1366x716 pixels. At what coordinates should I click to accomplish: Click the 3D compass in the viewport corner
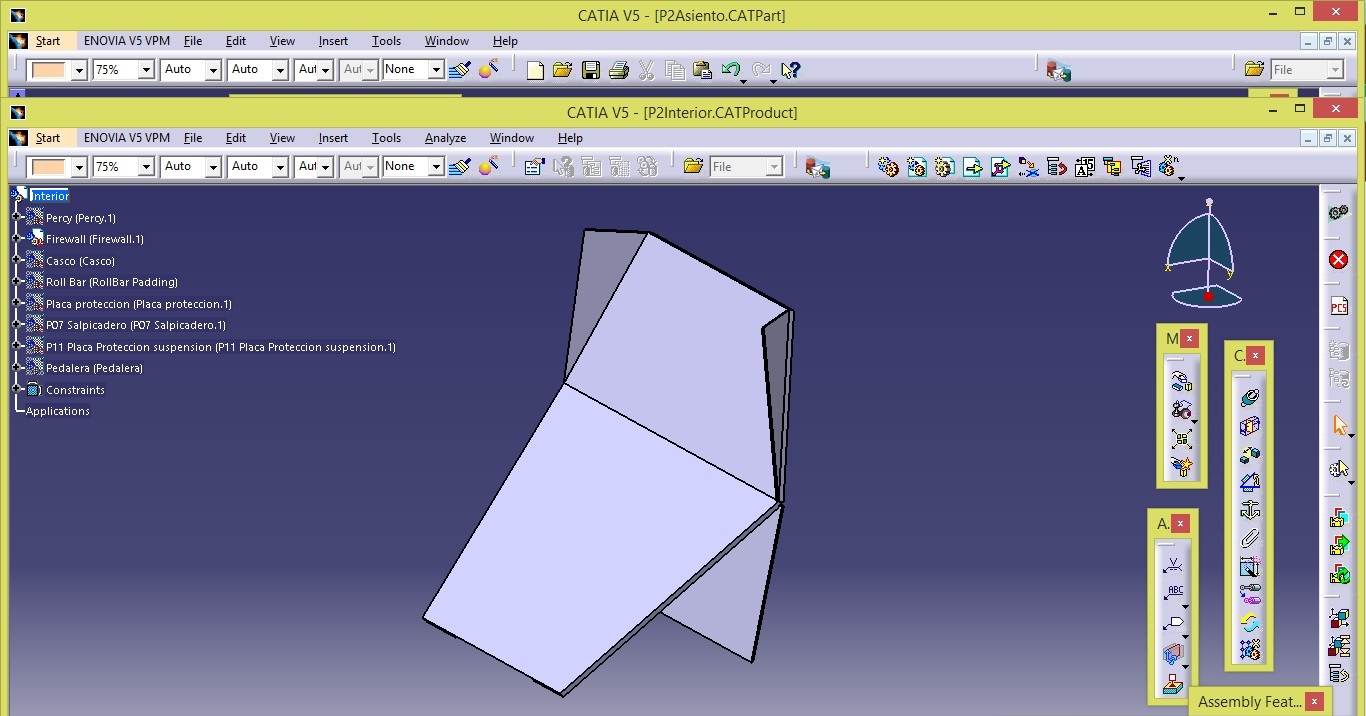pyautogui.click(x=1207, y=255)
